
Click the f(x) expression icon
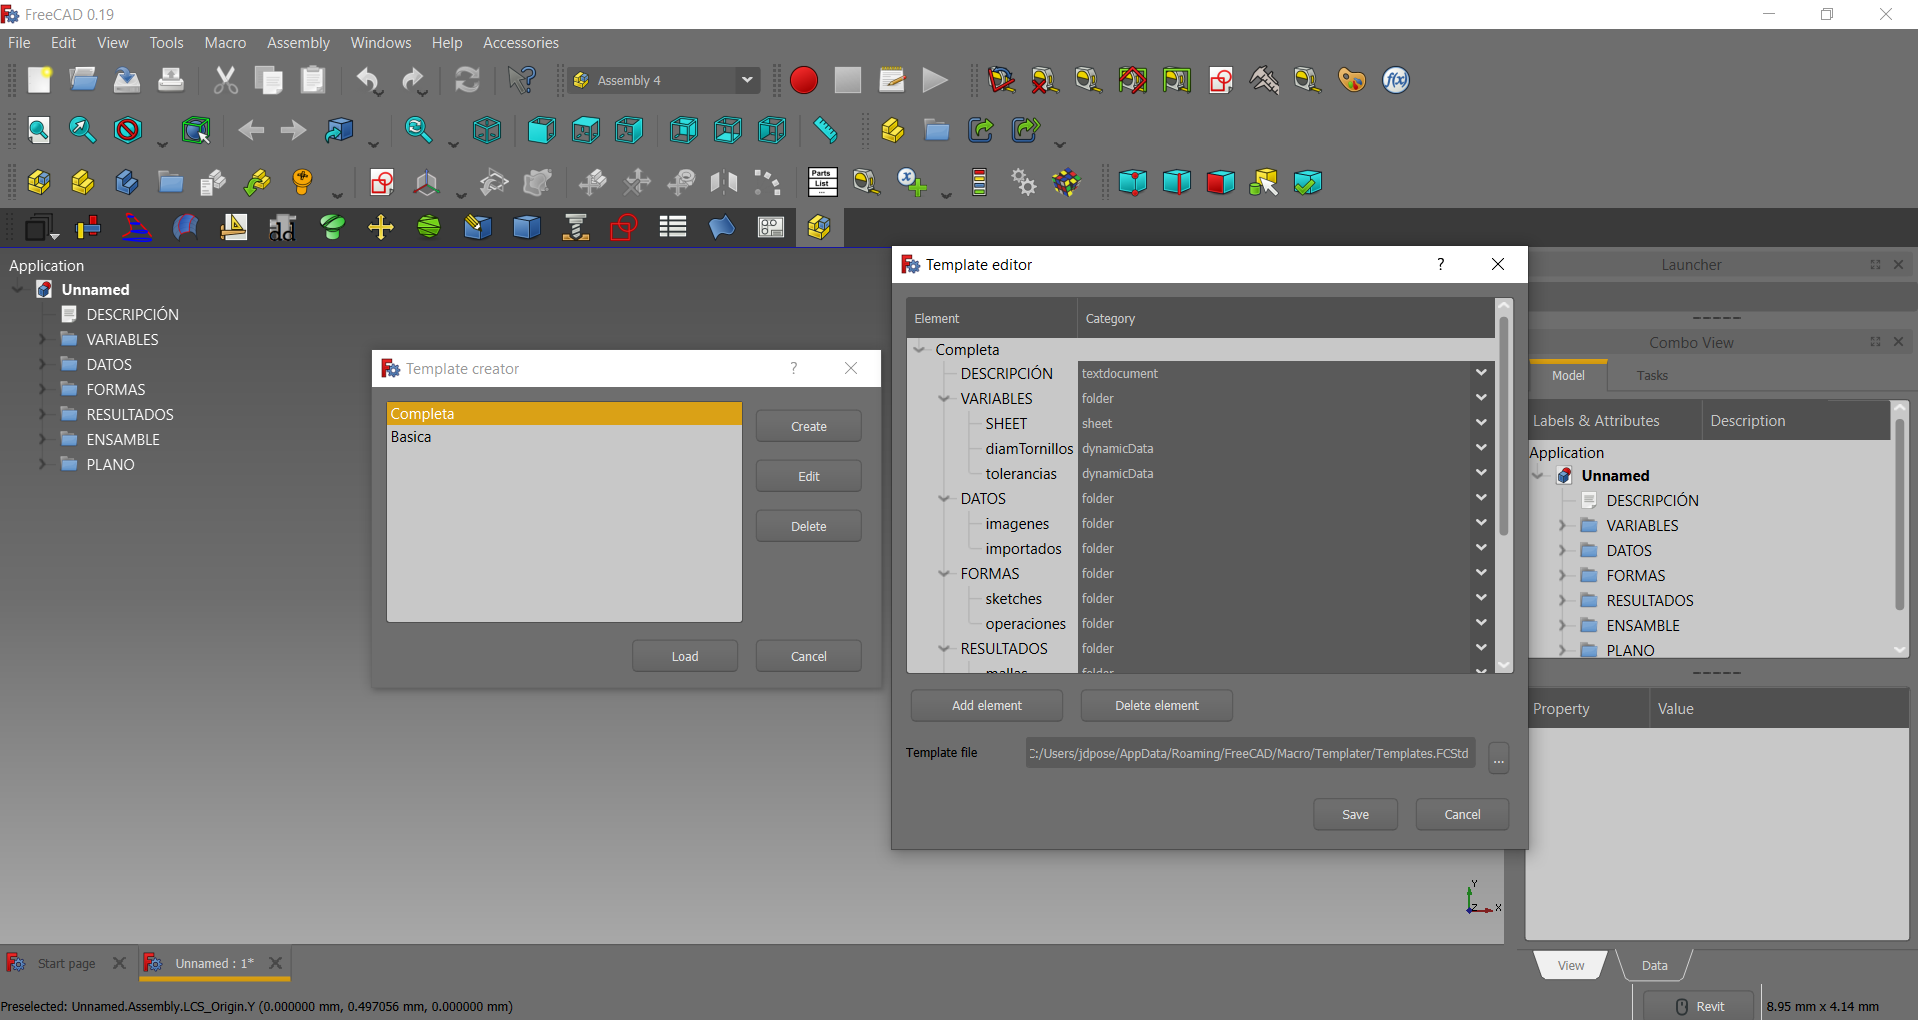[x=1396, y=80]
